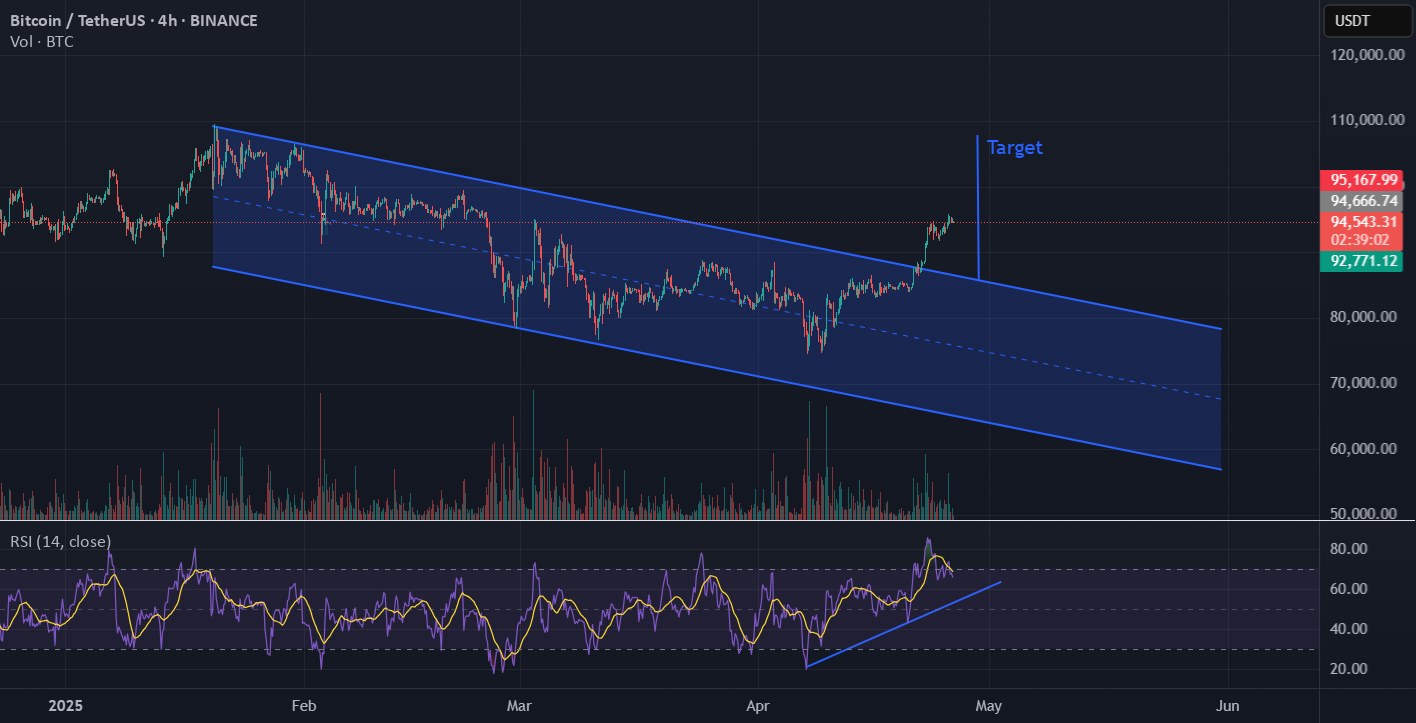Click the 94,543.31 last price tag
This screenshot has width=1416, height=723.
tap(1361, 222)
